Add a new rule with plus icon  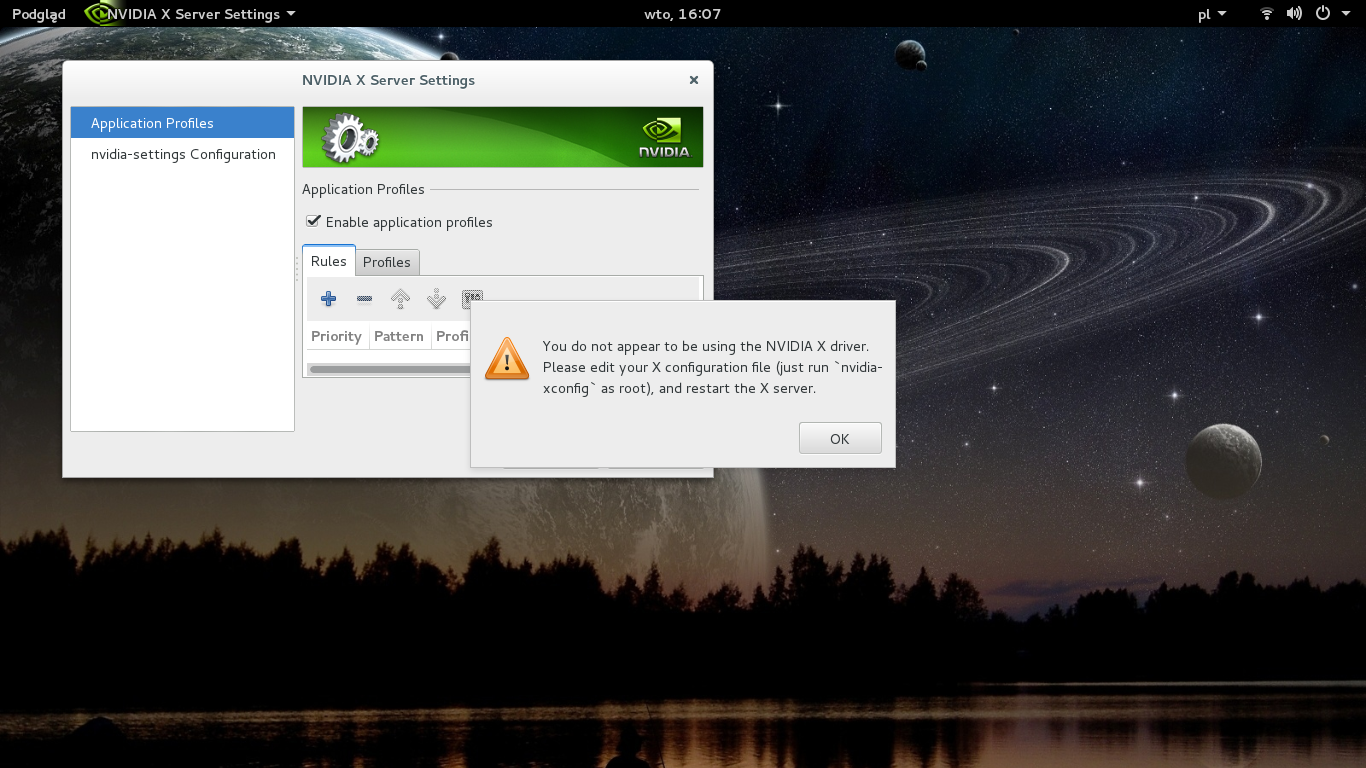[328, 298]
